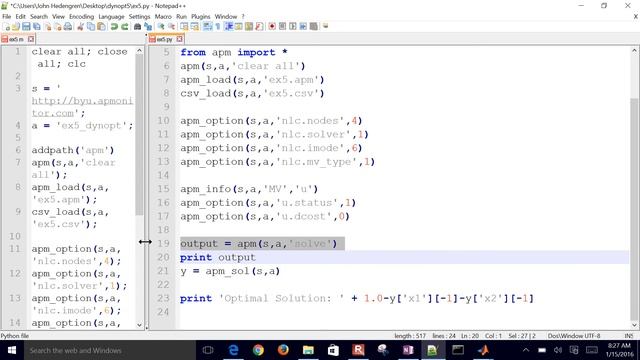The width and height of the screenshot is (640, 360).
Task: Click the Close All toolbar icon
Action: pos(58,27)
